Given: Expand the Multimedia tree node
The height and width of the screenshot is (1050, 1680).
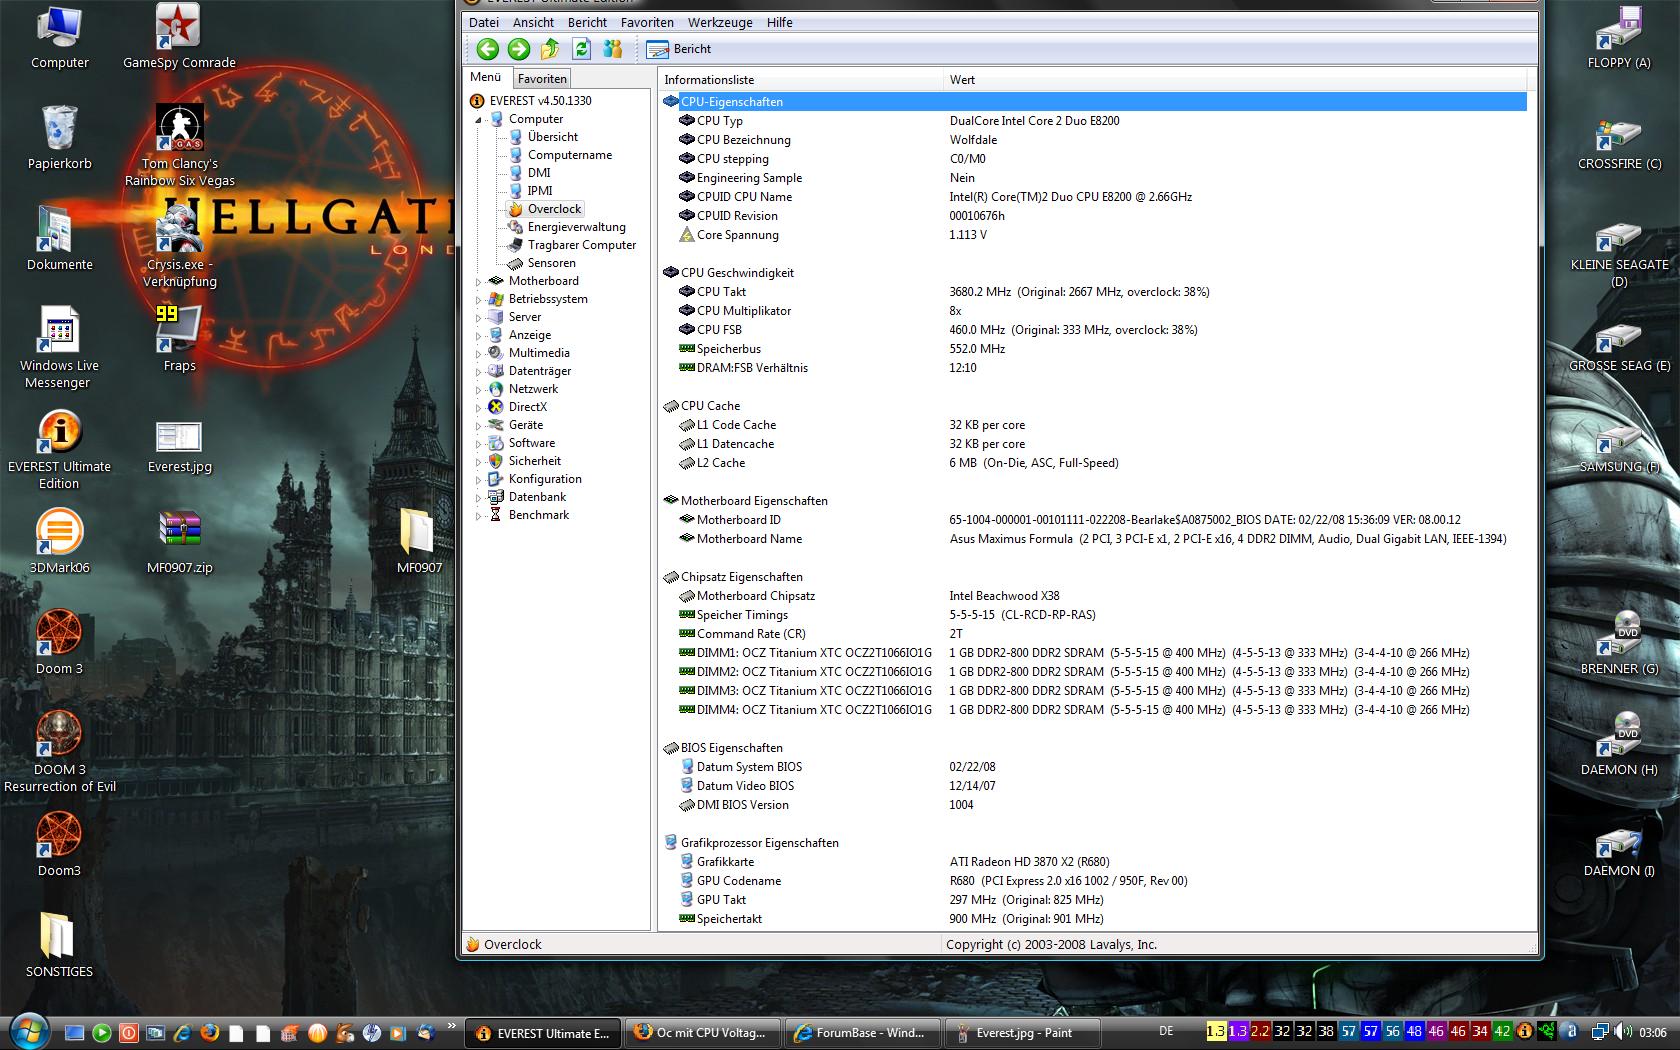Looking at the screenshot, I should (x=478, y=354).
